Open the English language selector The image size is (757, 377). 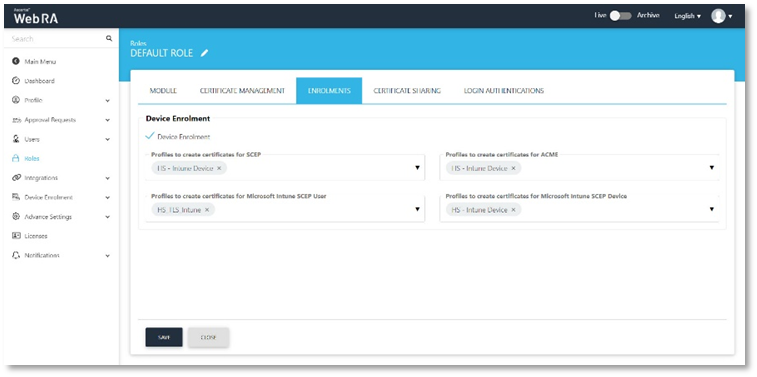coord(687,16)
